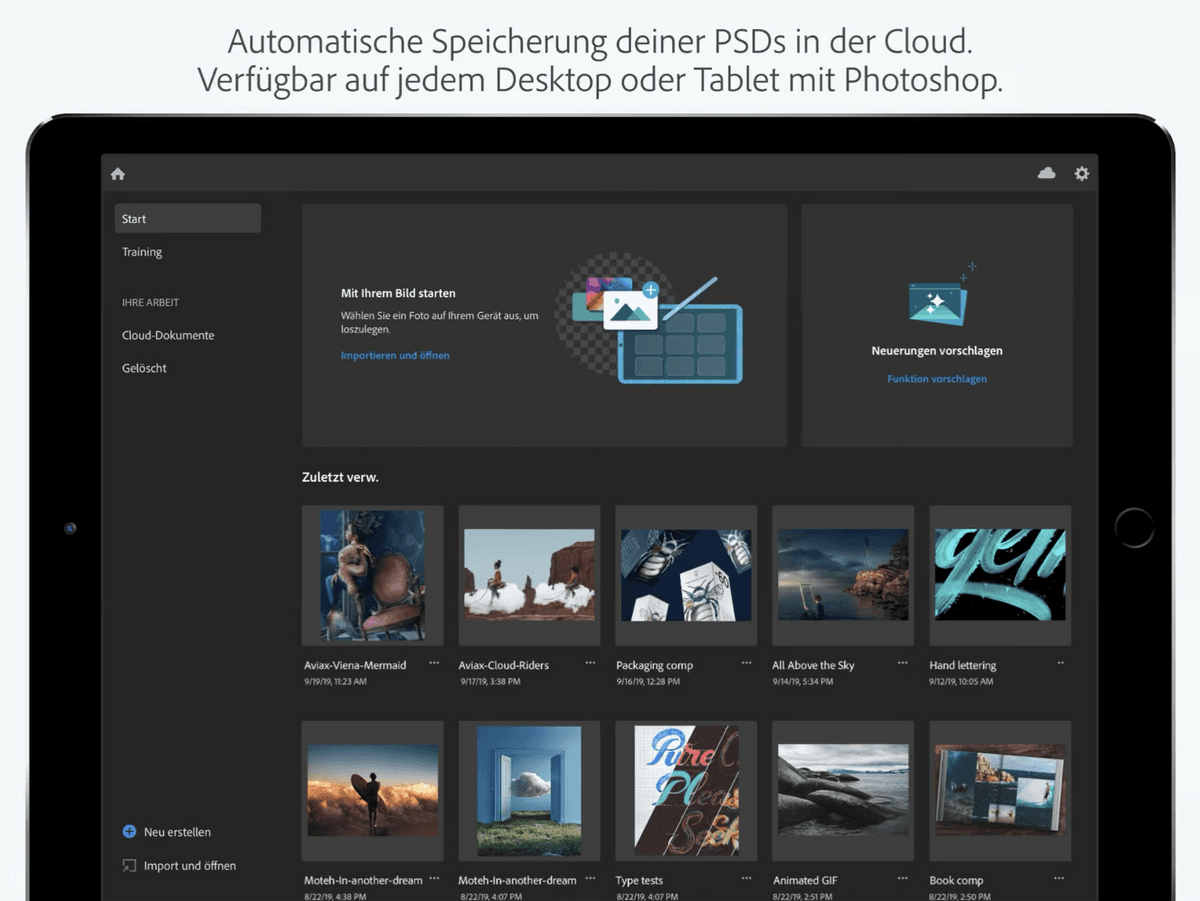Create a new document with Neu erstellen
1200x901 pixels.
pyautogui.click(x=167, y=832)
